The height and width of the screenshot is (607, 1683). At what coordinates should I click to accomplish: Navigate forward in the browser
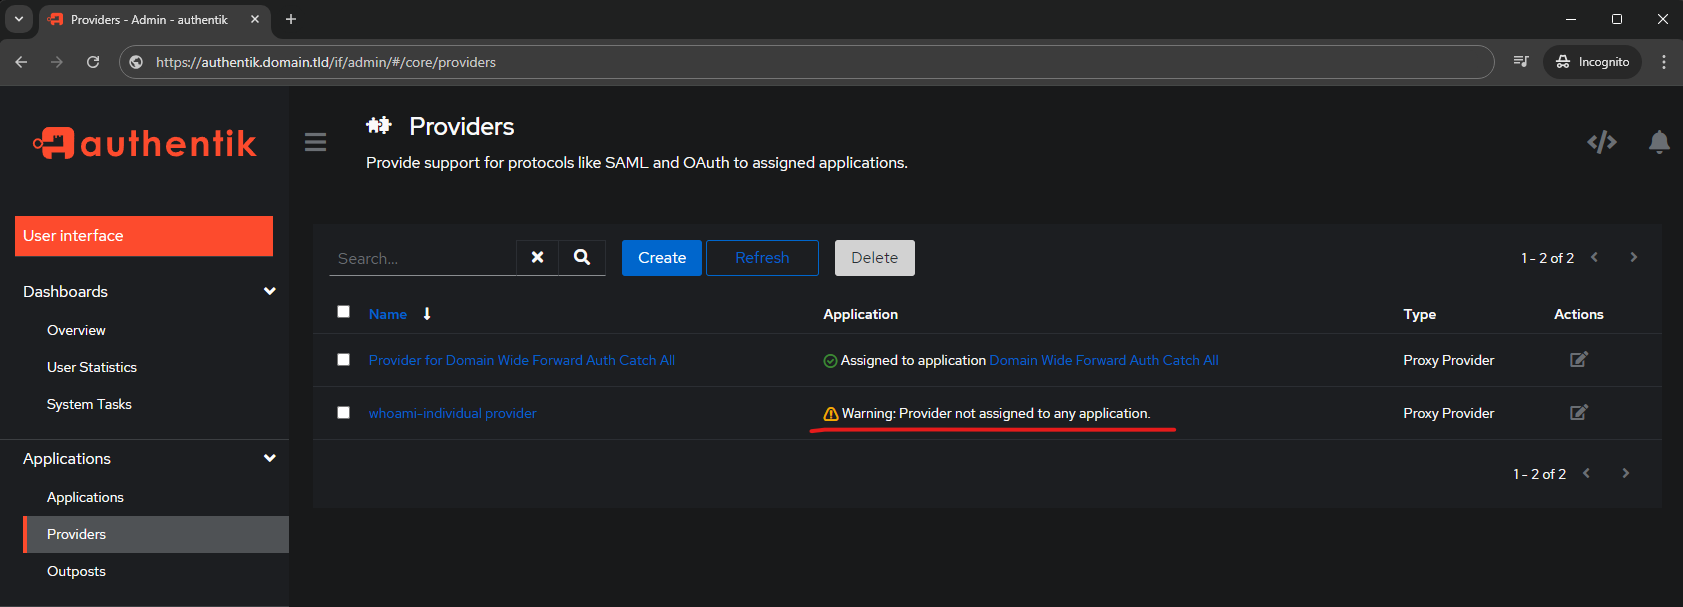click(x=57, y=62)
